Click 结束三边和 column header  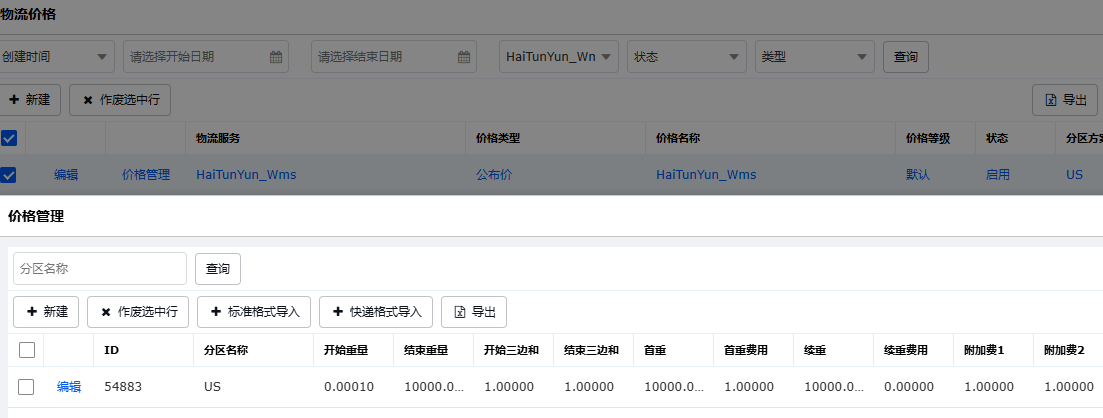592,350
